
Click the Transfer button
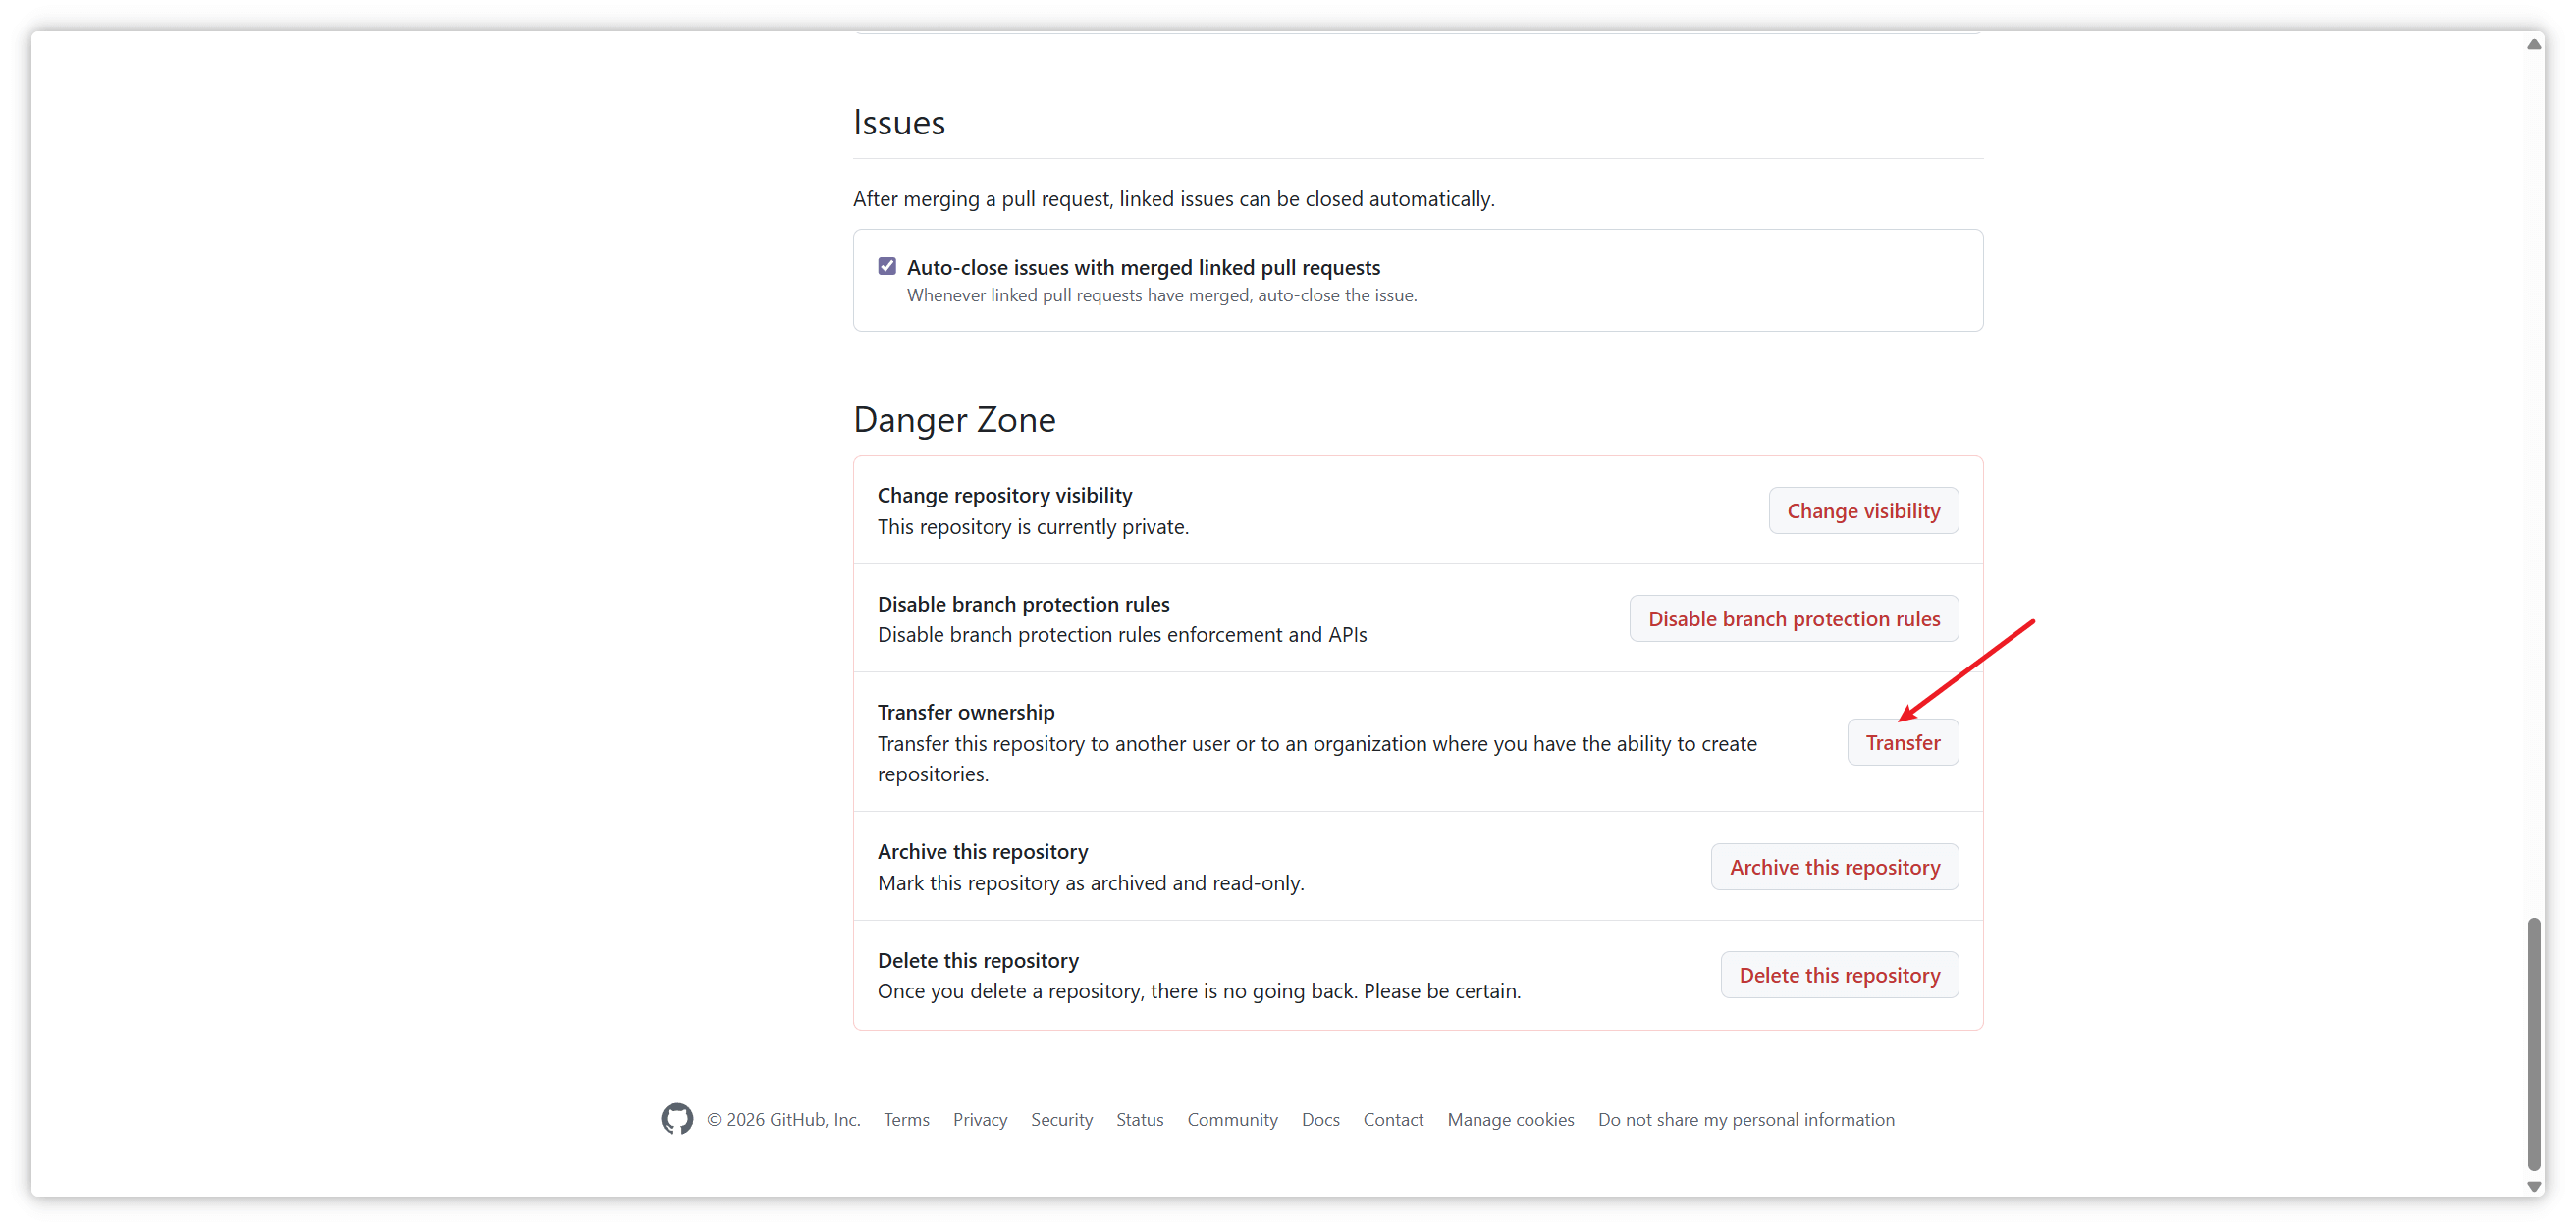1902,742
